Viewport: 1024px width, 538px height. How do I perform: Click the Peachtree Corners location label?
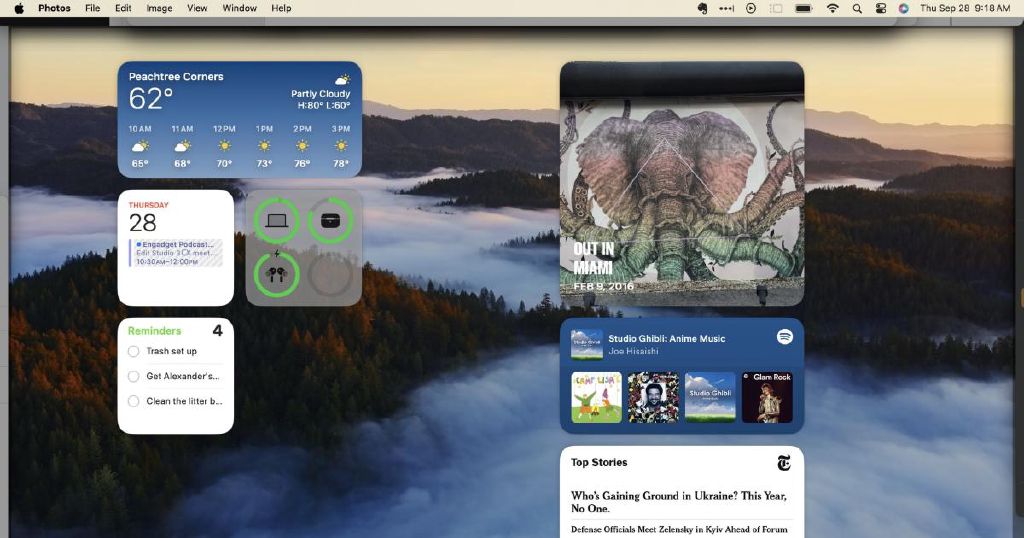[176, 76]
